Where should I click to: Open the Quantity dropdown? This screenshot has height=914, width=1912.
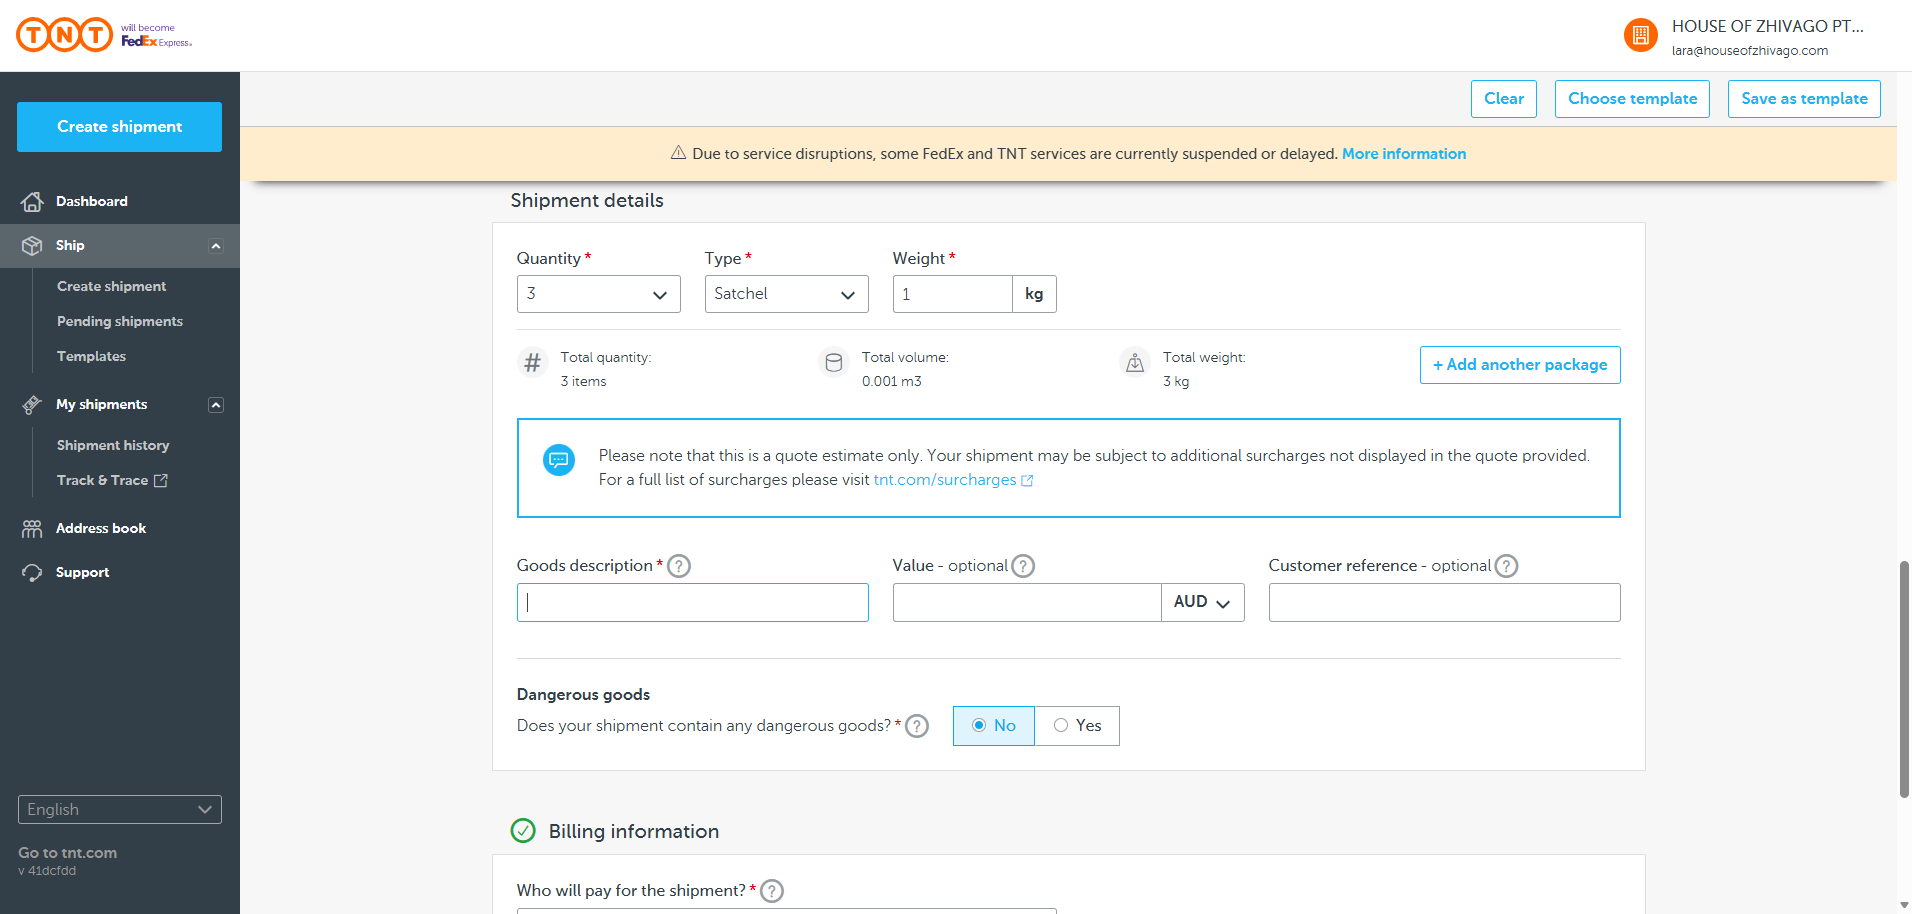598,294
